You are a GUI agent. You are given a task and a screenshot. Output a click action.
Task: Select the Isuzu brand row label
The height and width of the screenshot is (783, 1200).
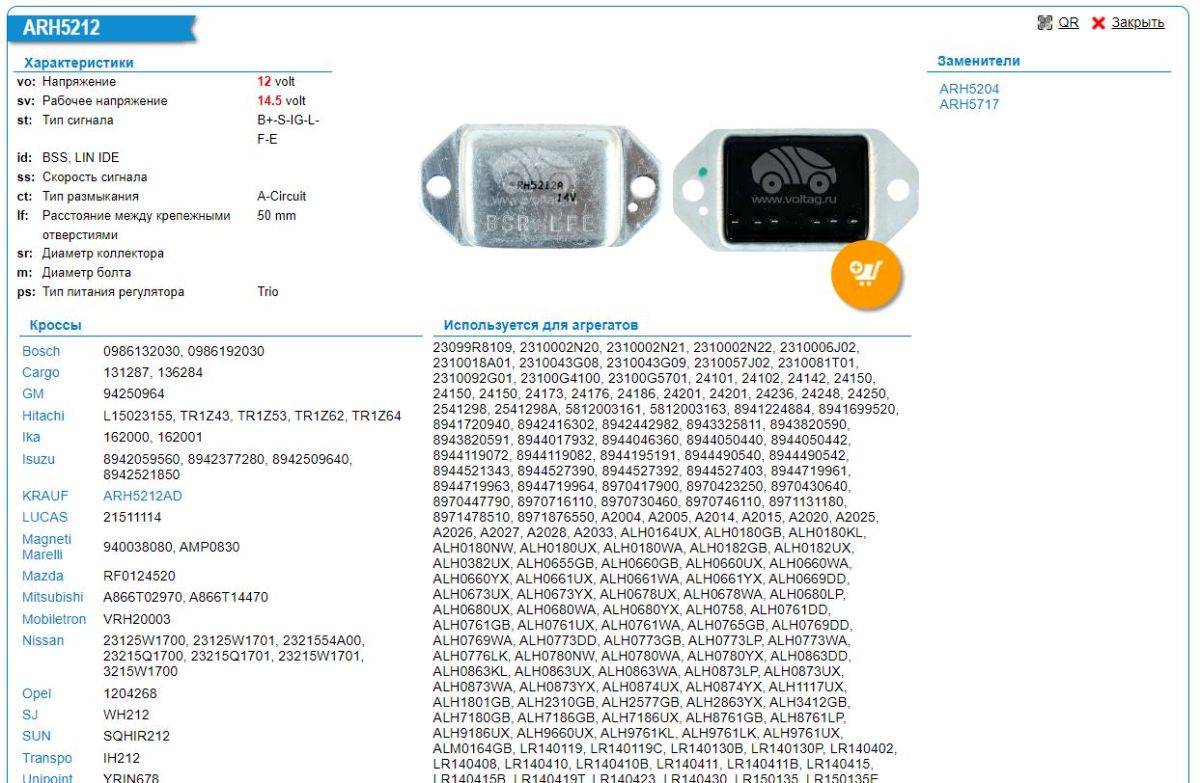39,460
